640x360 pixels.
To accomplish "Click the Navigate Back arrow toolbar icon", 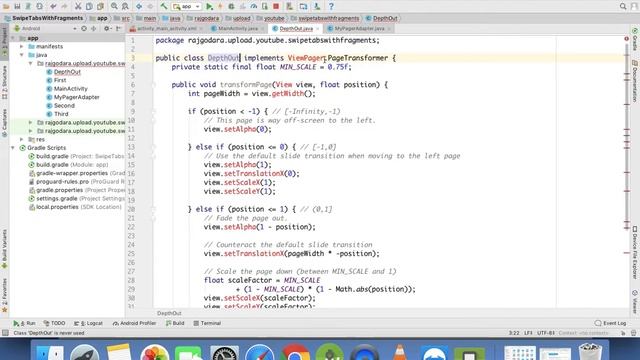I will (139, 6).
